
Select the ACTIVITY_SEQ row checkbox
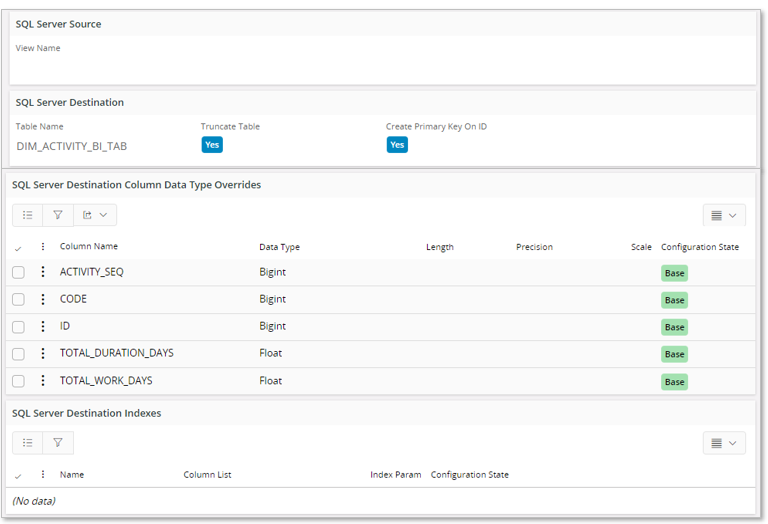pyautogui.click(x=18, y=272)
